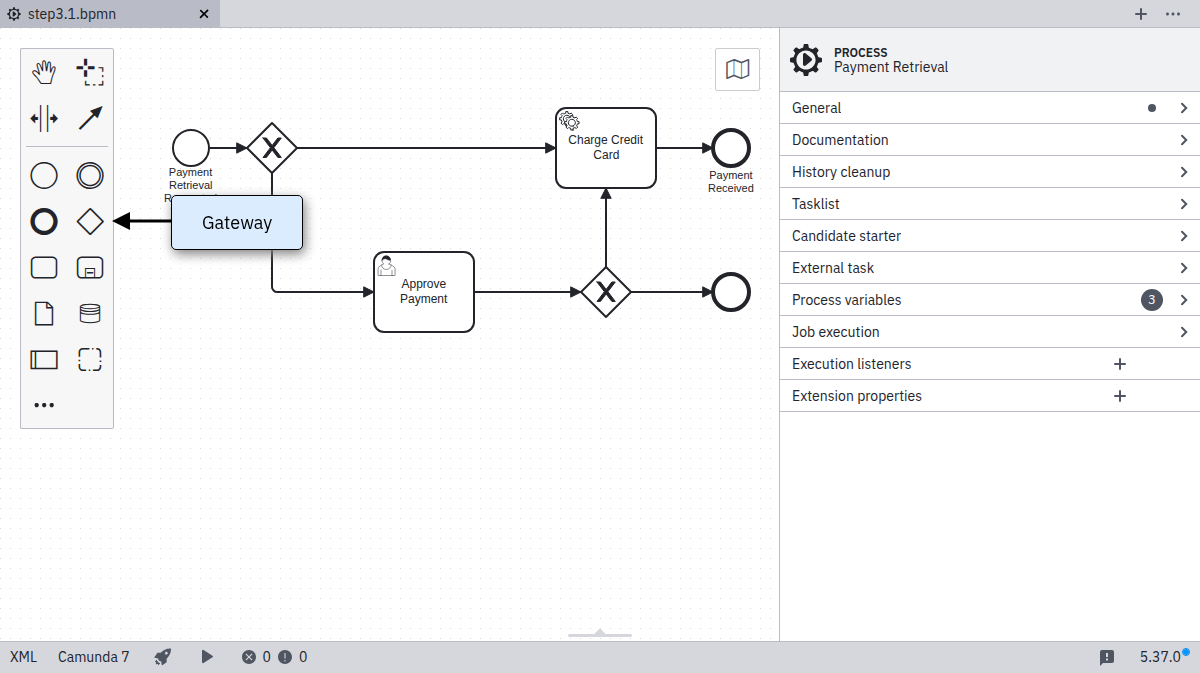Create a data store reference
The width and height of the screenshot is (1200, 673).
tap(90, 314)
